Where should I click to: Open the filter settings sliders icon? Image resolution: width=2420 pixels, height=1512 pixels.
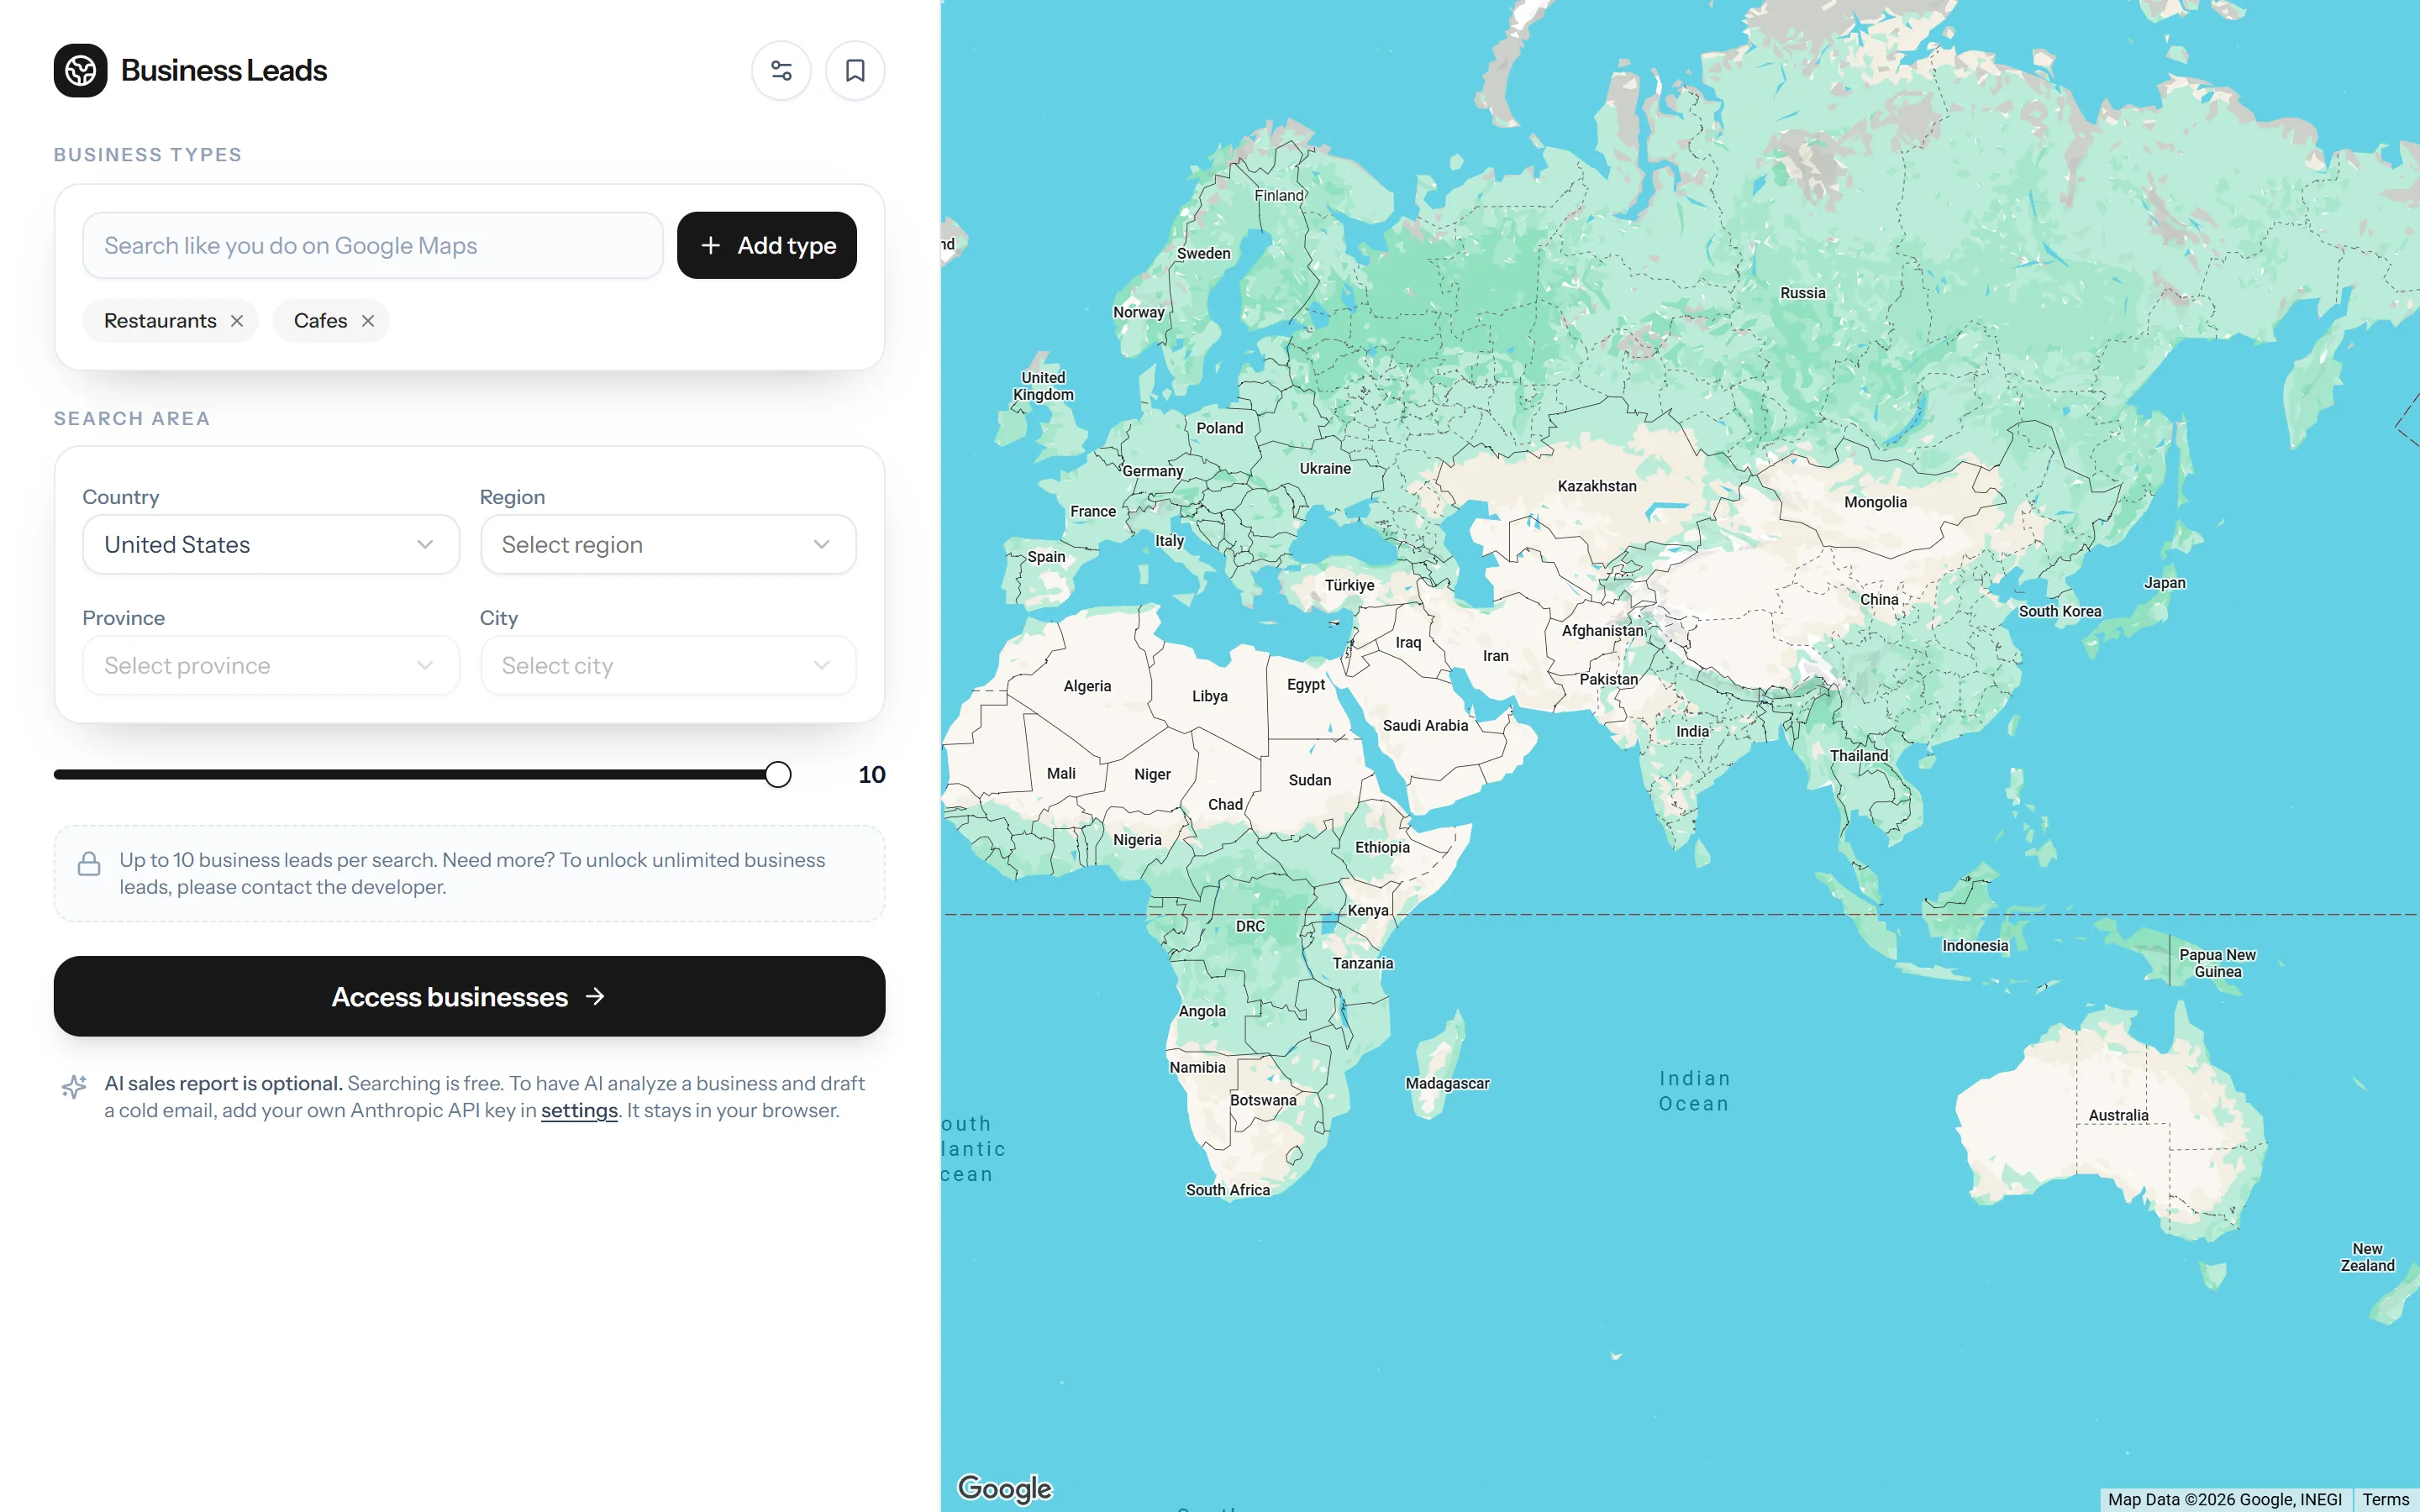(x=781, y=71)
